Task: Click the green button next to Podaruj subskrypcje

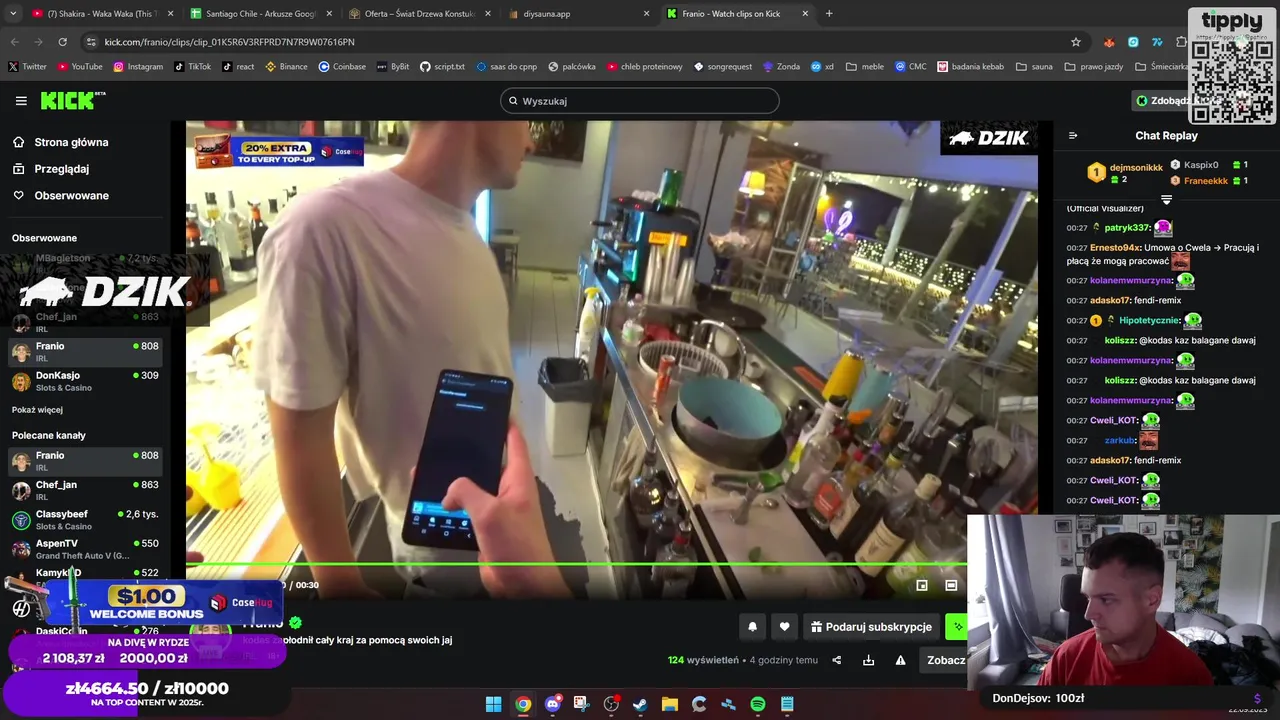Action: 956,627
